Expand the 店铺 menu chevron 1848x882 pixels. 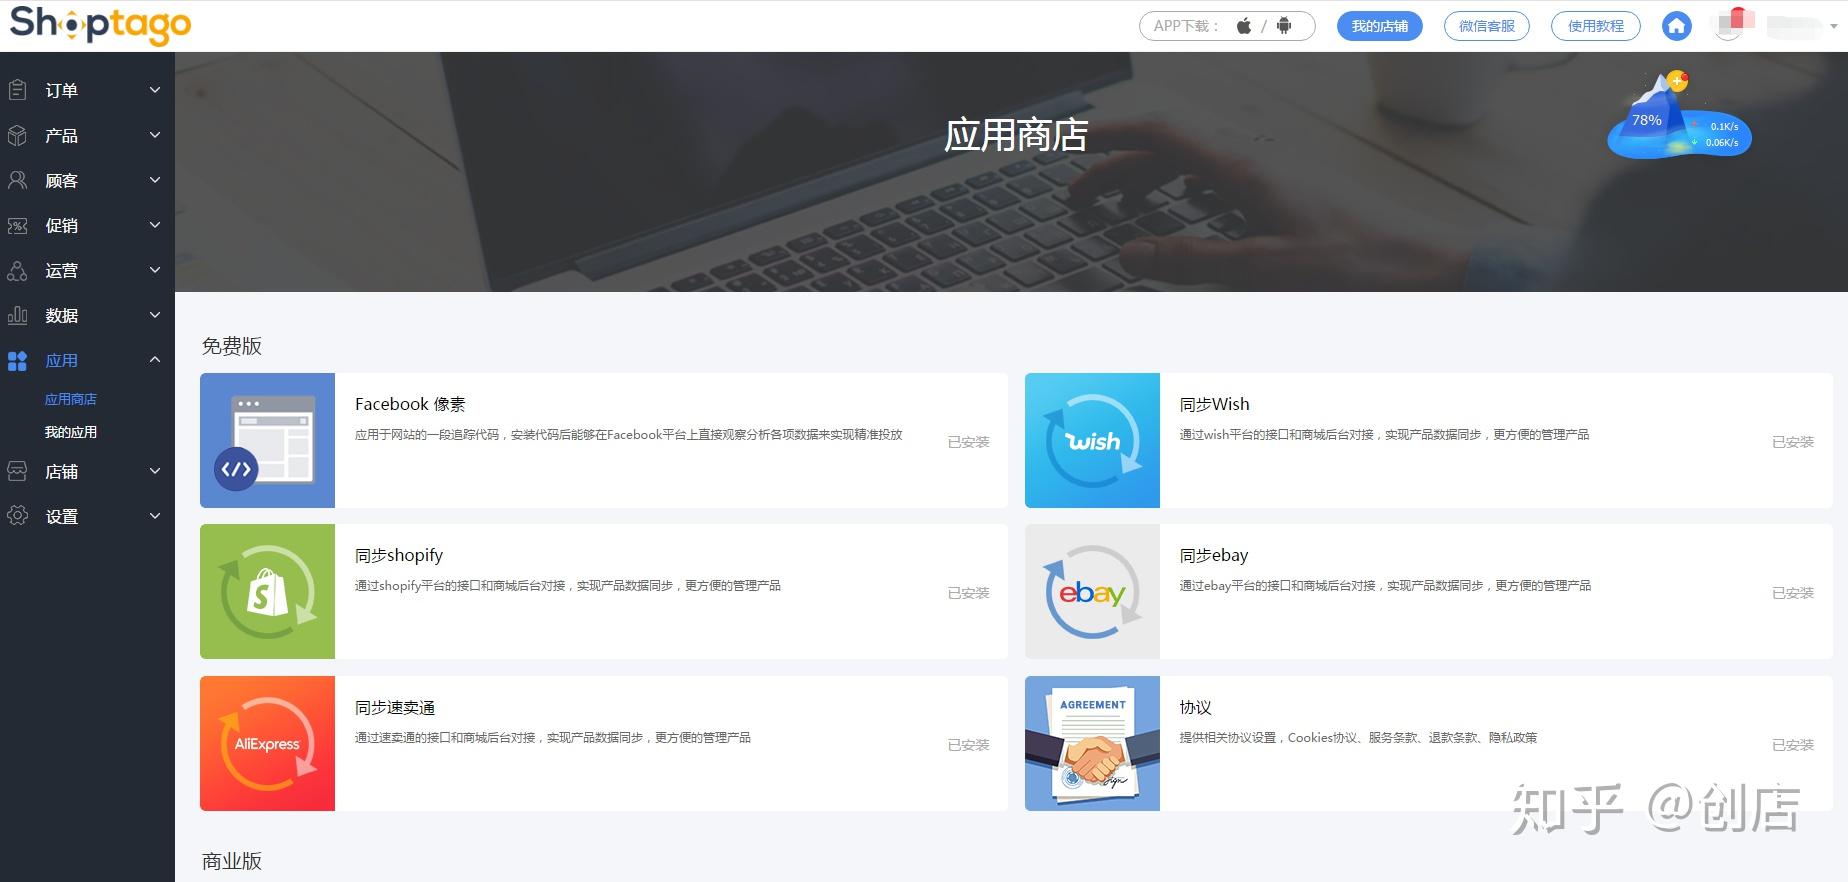click(x=155, y=471)
